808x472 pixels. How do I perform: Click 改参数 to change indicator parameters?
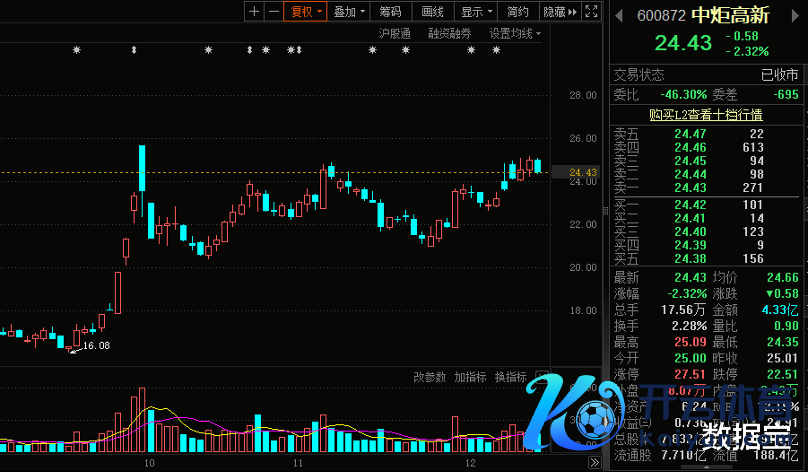coord(429,377)
